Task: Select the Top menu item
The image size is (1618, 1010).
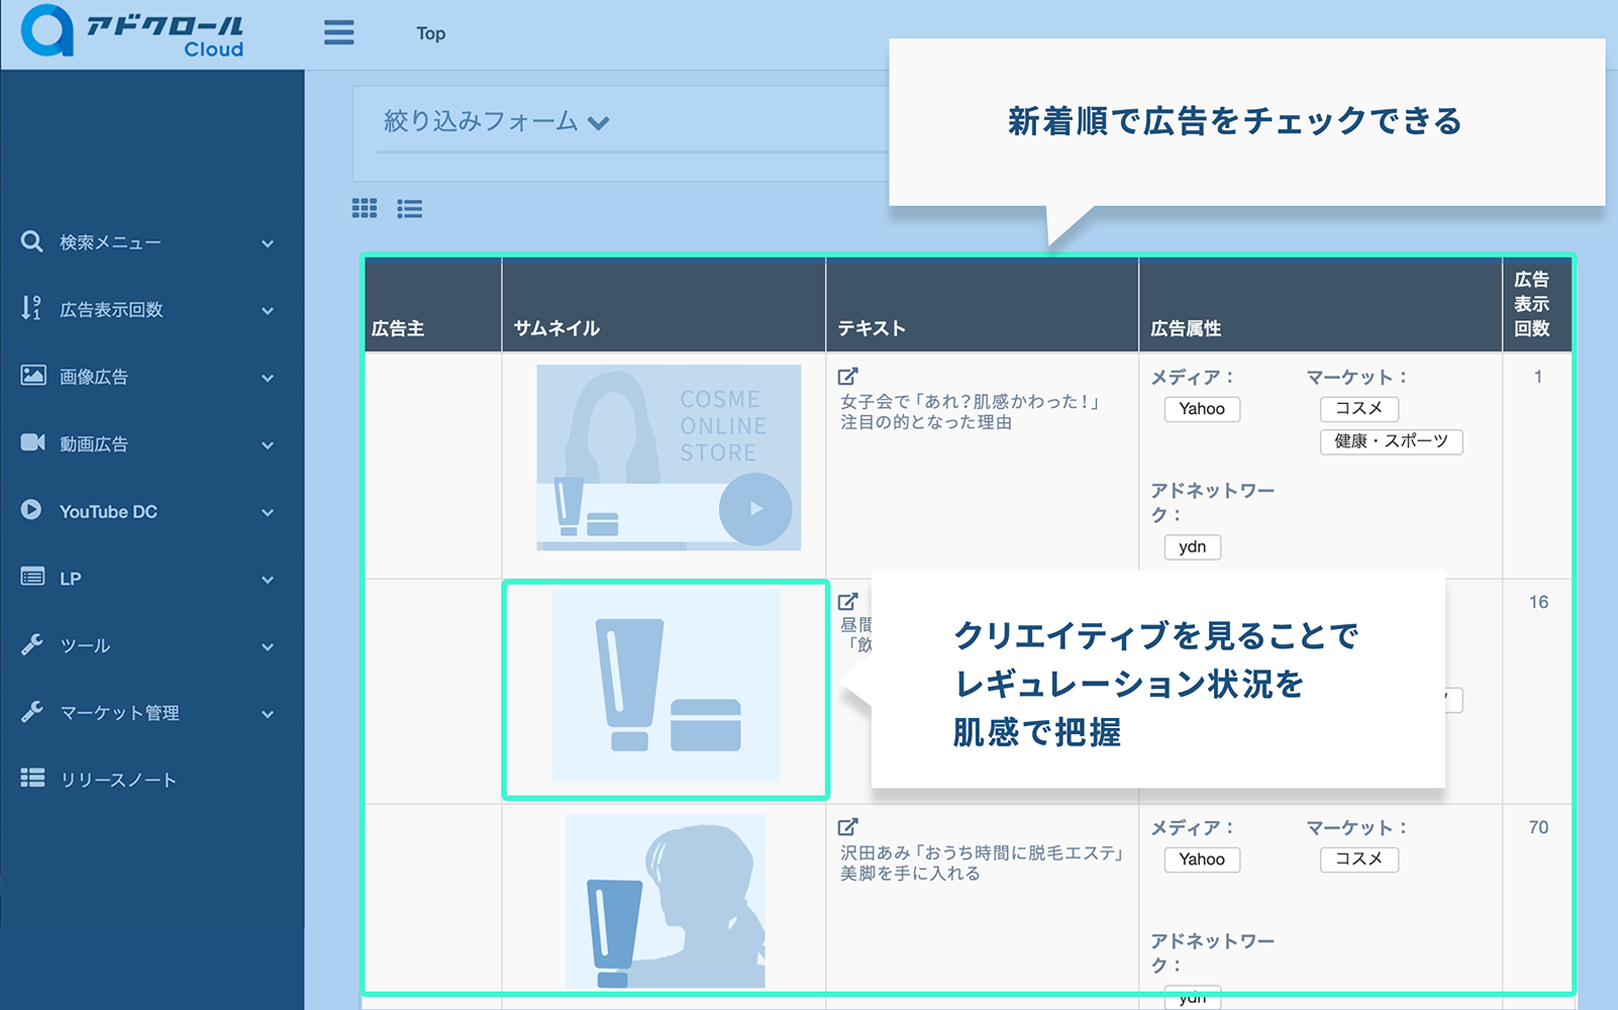Action: pyautogui.click(x=430, y=33)
